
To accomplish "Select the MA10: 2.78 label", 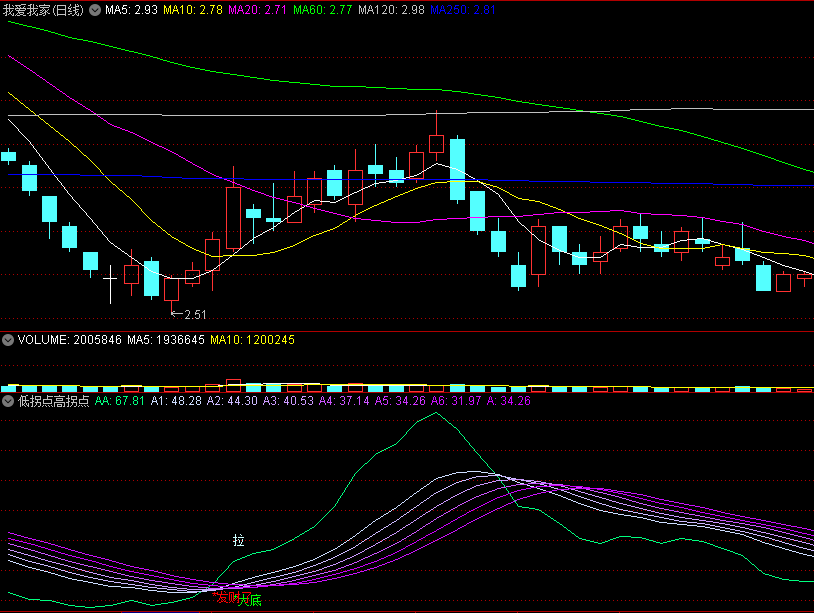I will tap(193, 10).
